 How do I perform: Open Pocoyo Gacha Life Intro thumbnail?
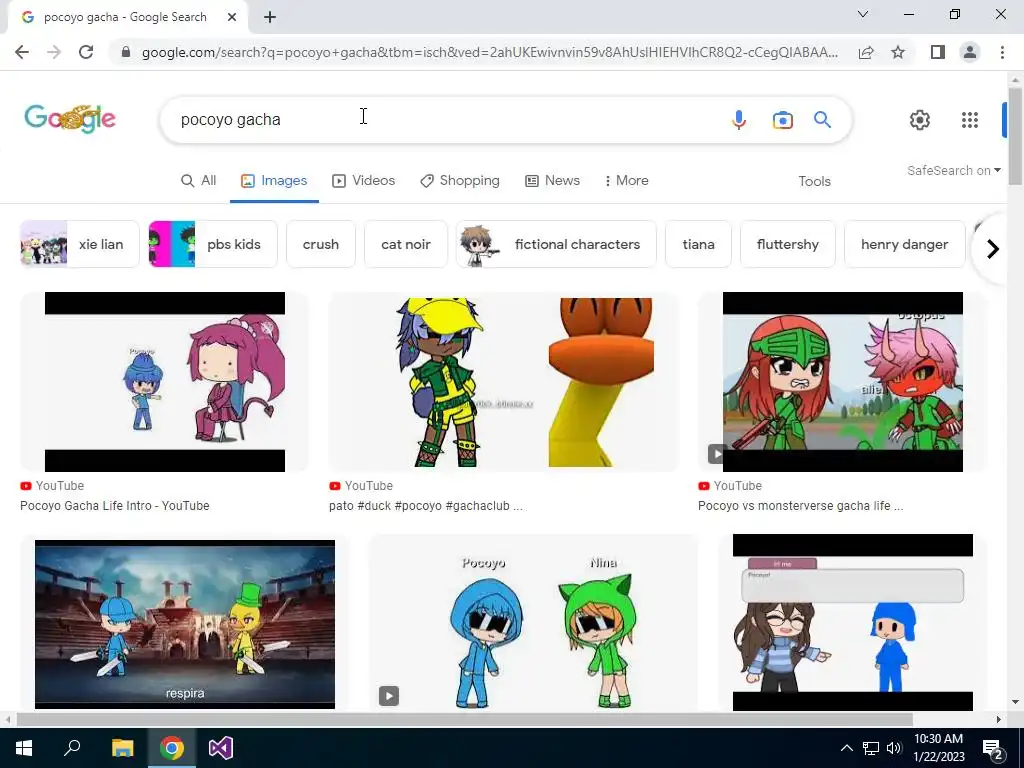tap(165, 382)
